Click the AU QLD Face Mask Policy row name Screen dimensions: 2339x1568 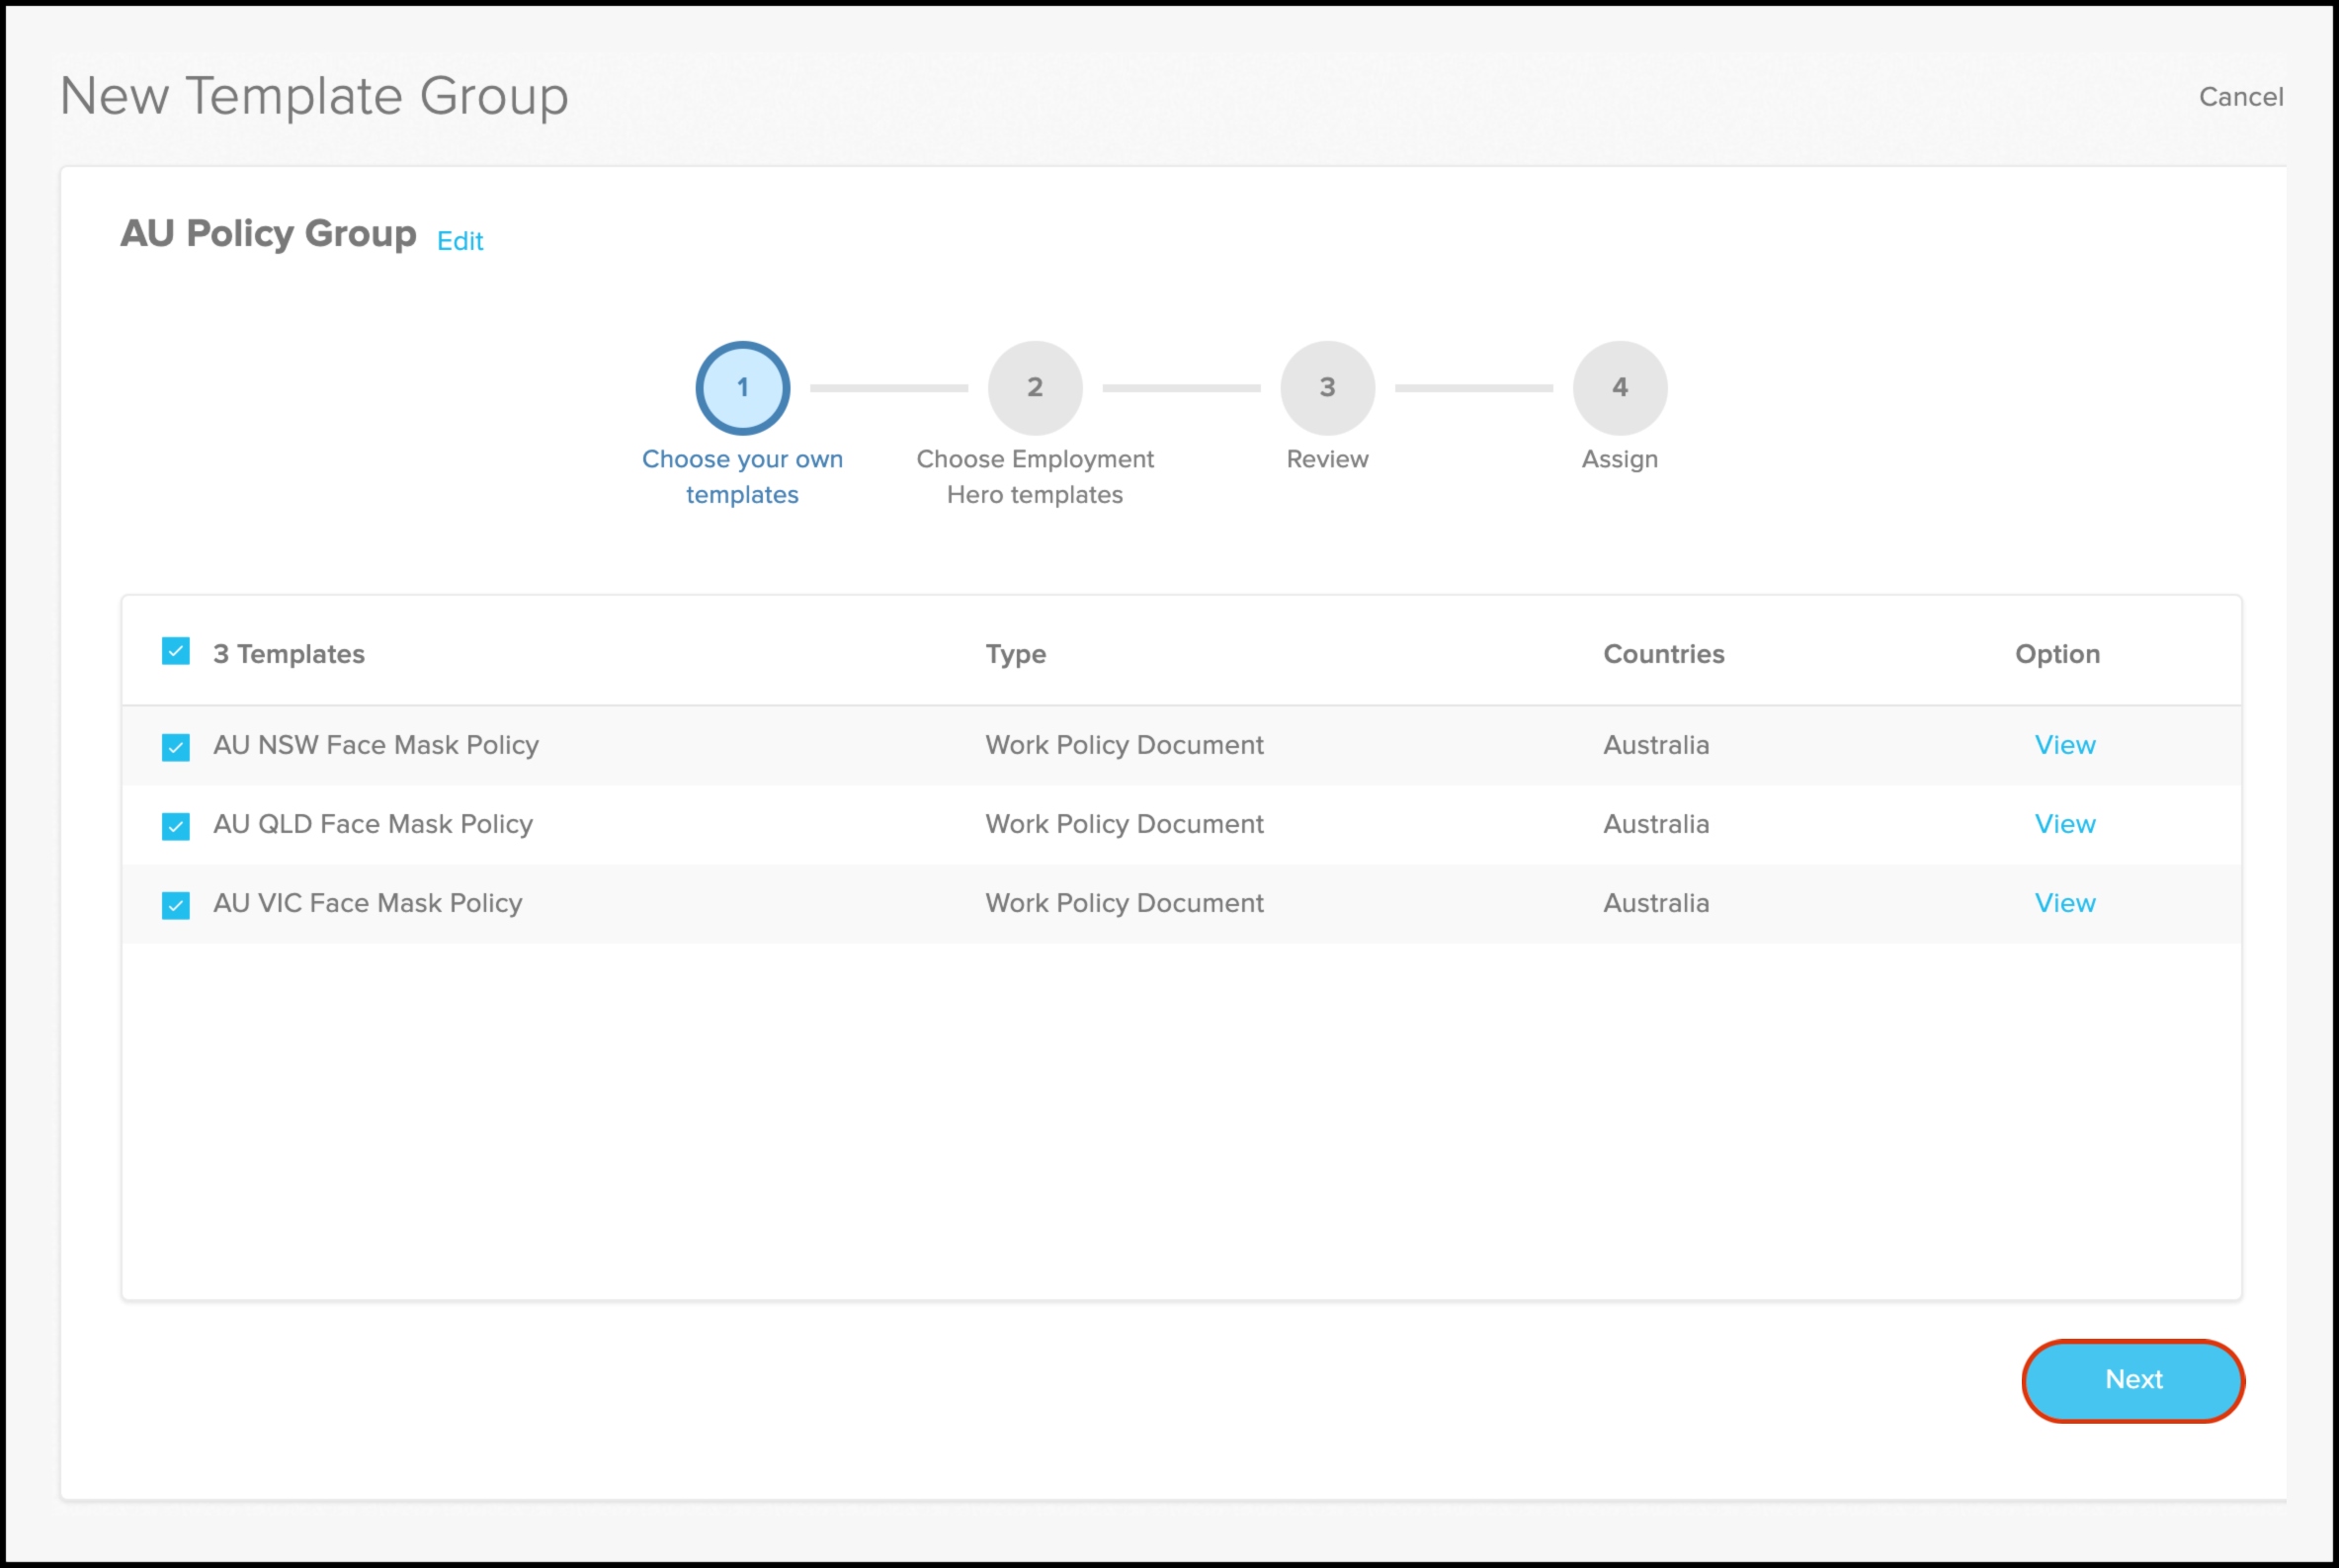[x=373, y=824]
